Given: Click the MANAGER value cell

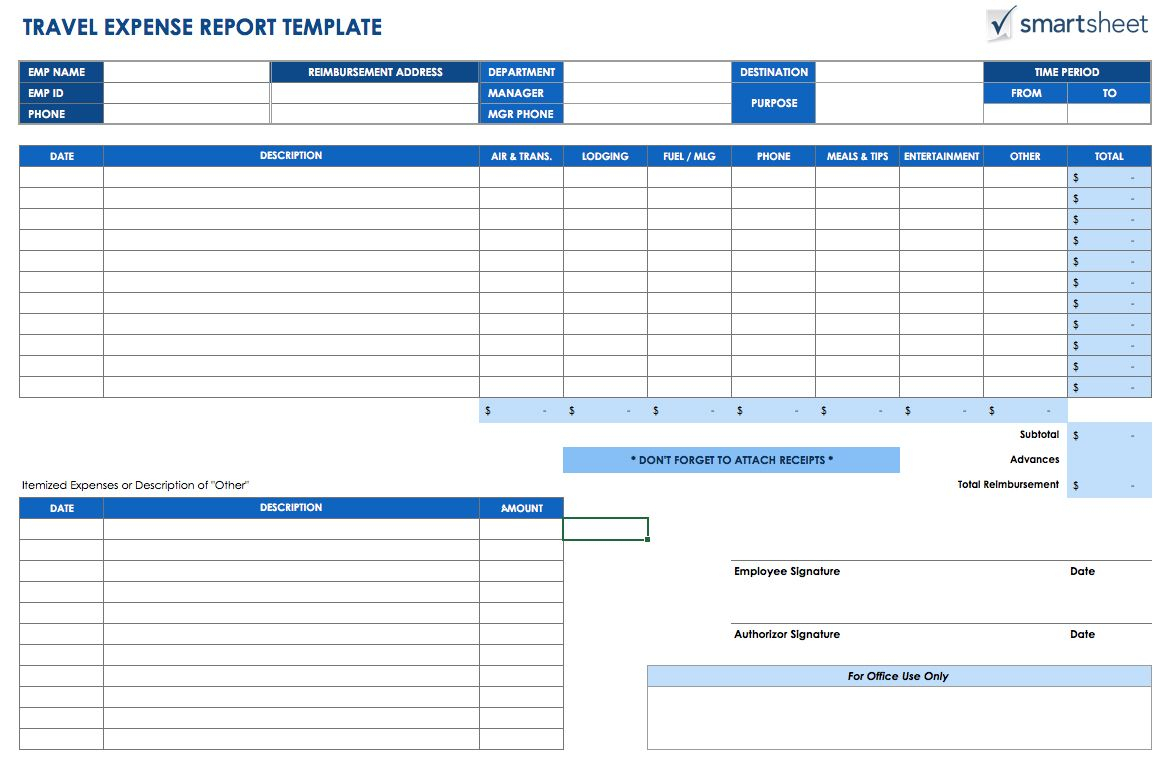Looking at the screenshot, I should coord(647,93).
